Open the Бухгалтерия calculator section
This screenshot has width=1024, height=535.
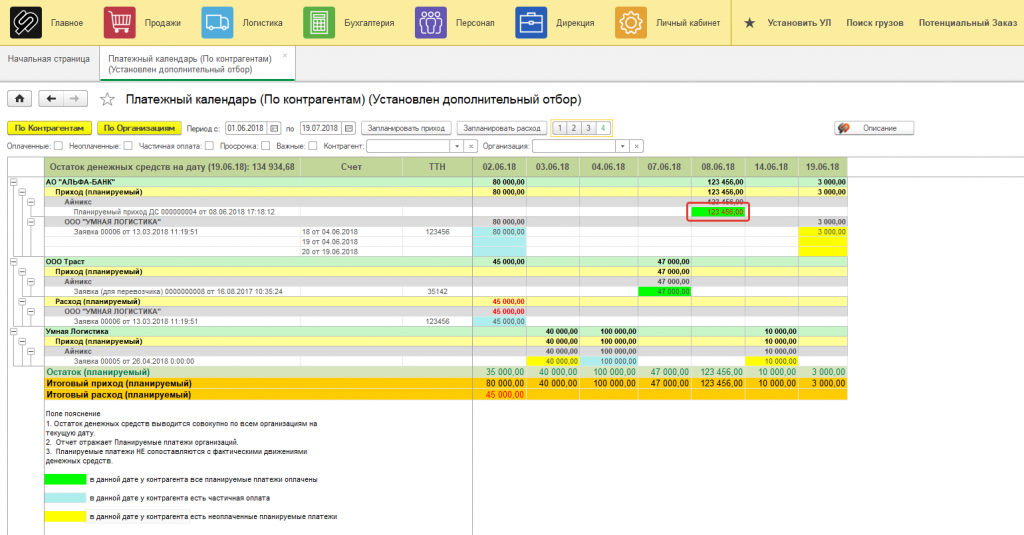319,22
